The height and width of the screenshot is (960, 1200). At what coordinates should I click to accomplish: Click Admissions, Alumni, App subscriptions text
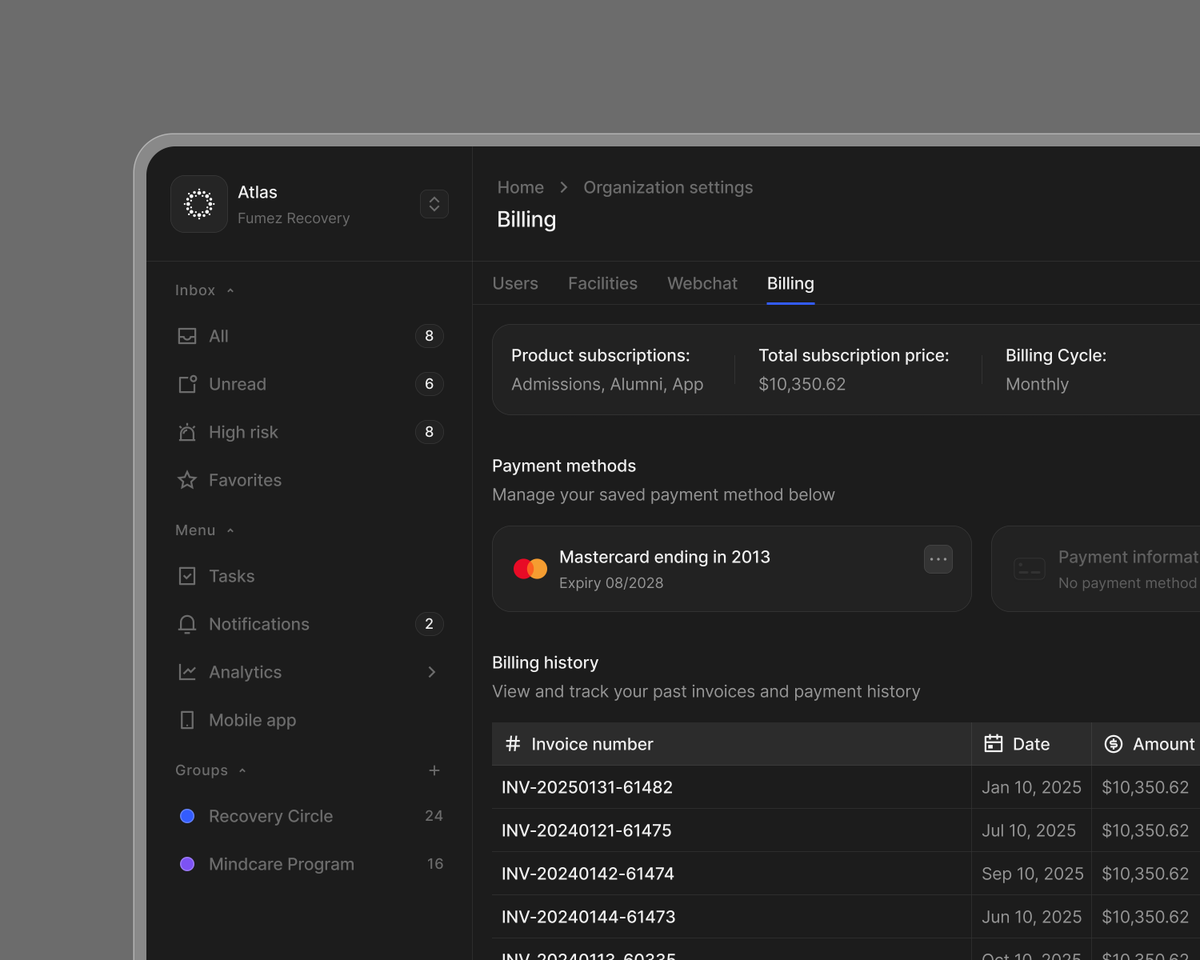(x=607, y=384)
